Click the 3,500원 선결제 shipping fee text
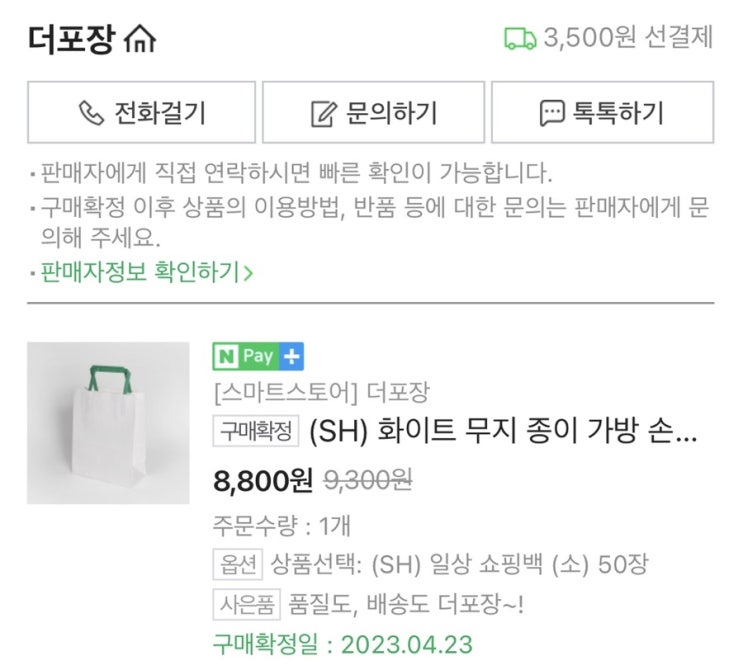Viewport: 743px width, 670px height. tap(628, 38)
